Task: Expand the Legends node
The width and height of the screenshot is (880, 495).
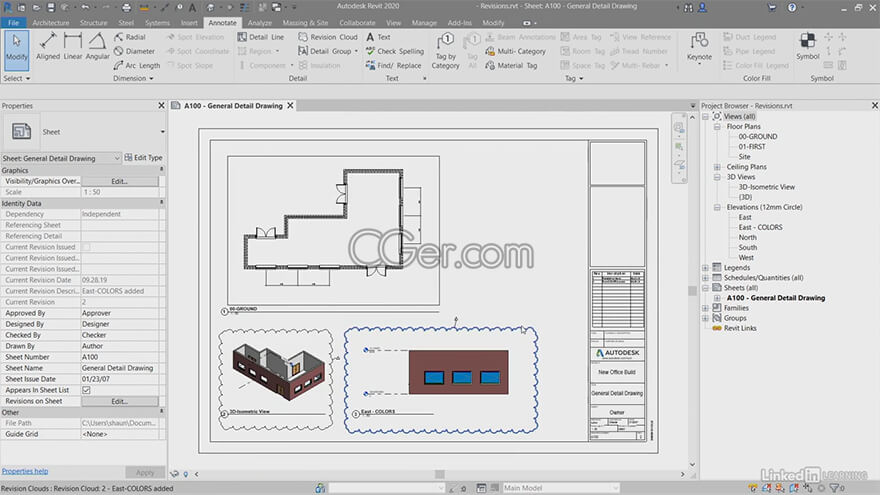Action: point(705,268)
